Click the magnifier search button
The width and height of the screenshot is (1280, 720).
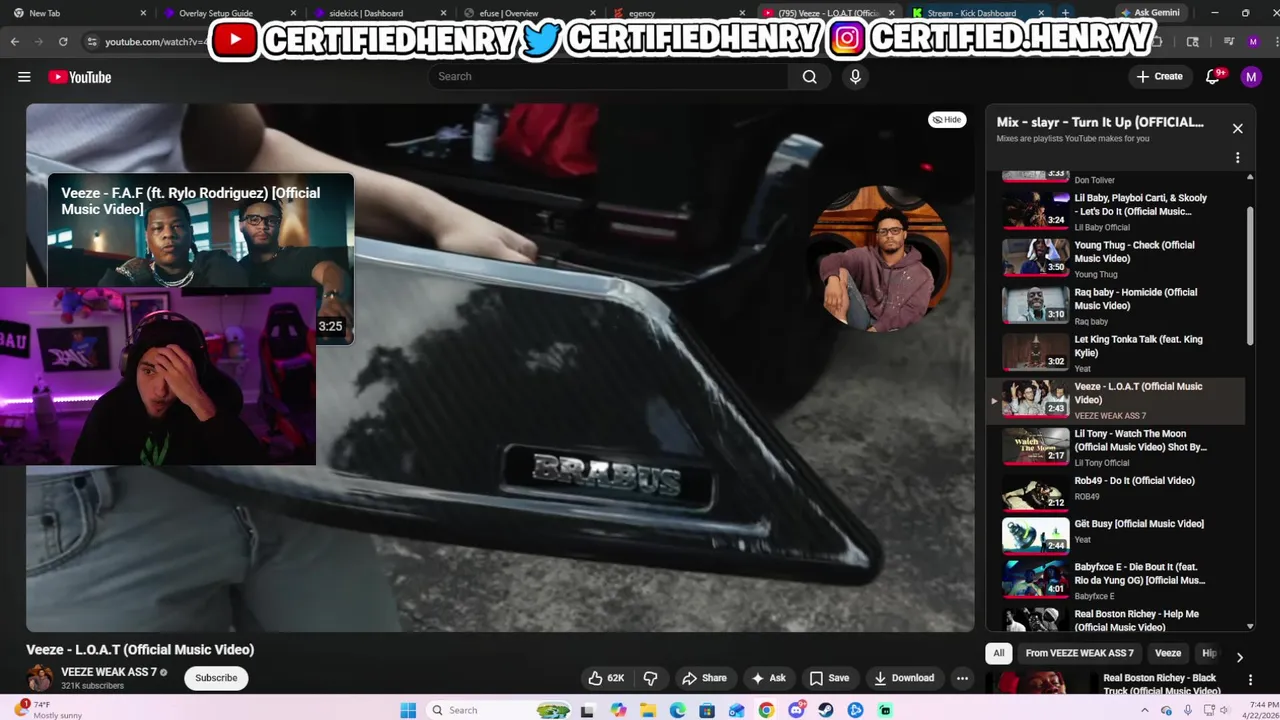click(809, 77)
